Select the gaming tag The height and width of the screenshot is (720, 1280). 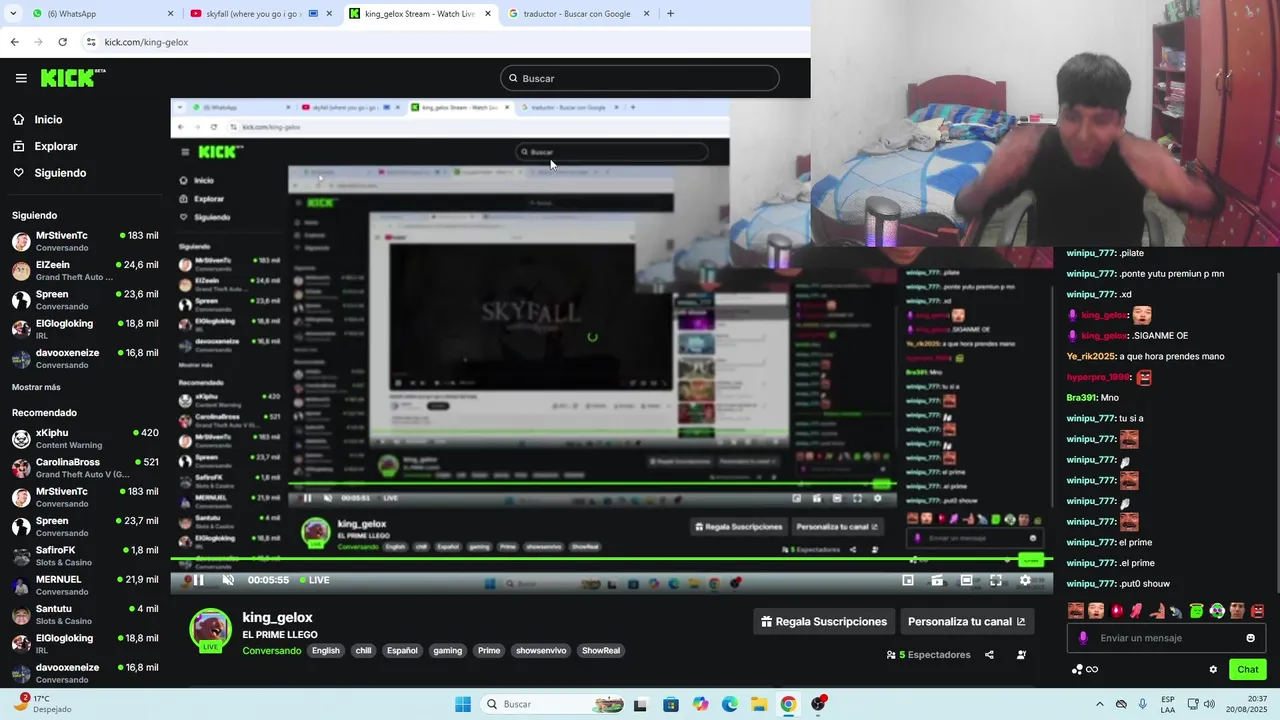[447, 651]
